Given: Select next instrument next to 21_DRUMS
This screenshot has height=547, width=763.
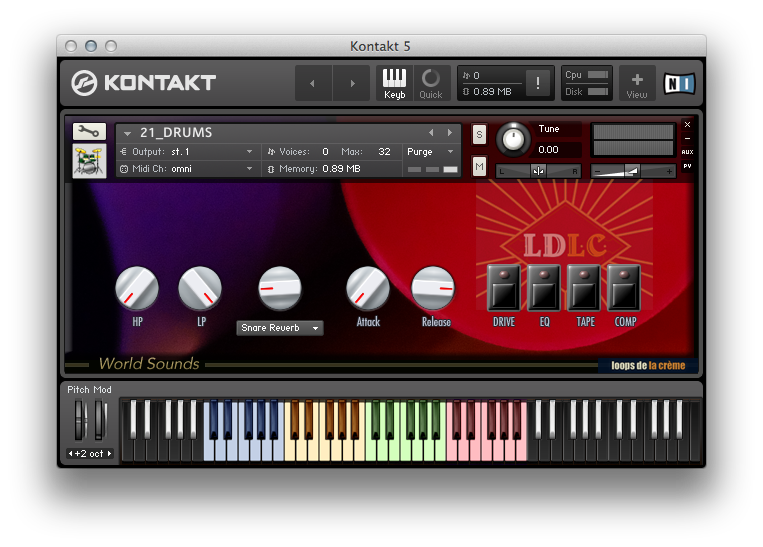Looking at the screenshot, I should pos(450,132).
